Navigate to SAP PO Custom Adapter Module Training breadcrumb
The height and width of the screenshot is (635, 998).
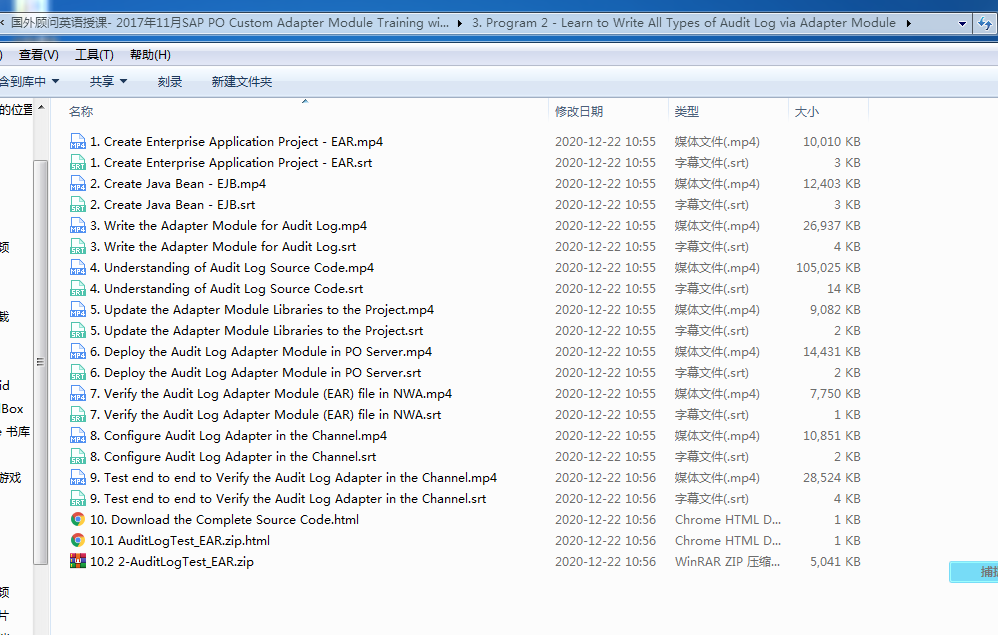[x=229, y=23]
